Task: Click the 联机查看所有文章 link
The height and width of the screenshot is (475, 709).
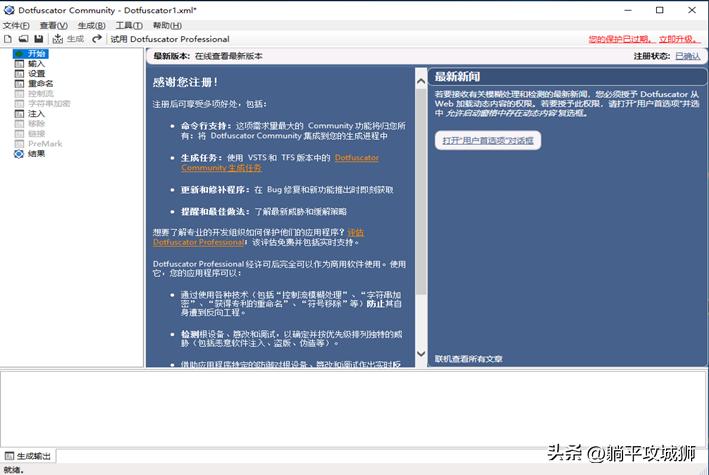Action: (x=468, y=359)
